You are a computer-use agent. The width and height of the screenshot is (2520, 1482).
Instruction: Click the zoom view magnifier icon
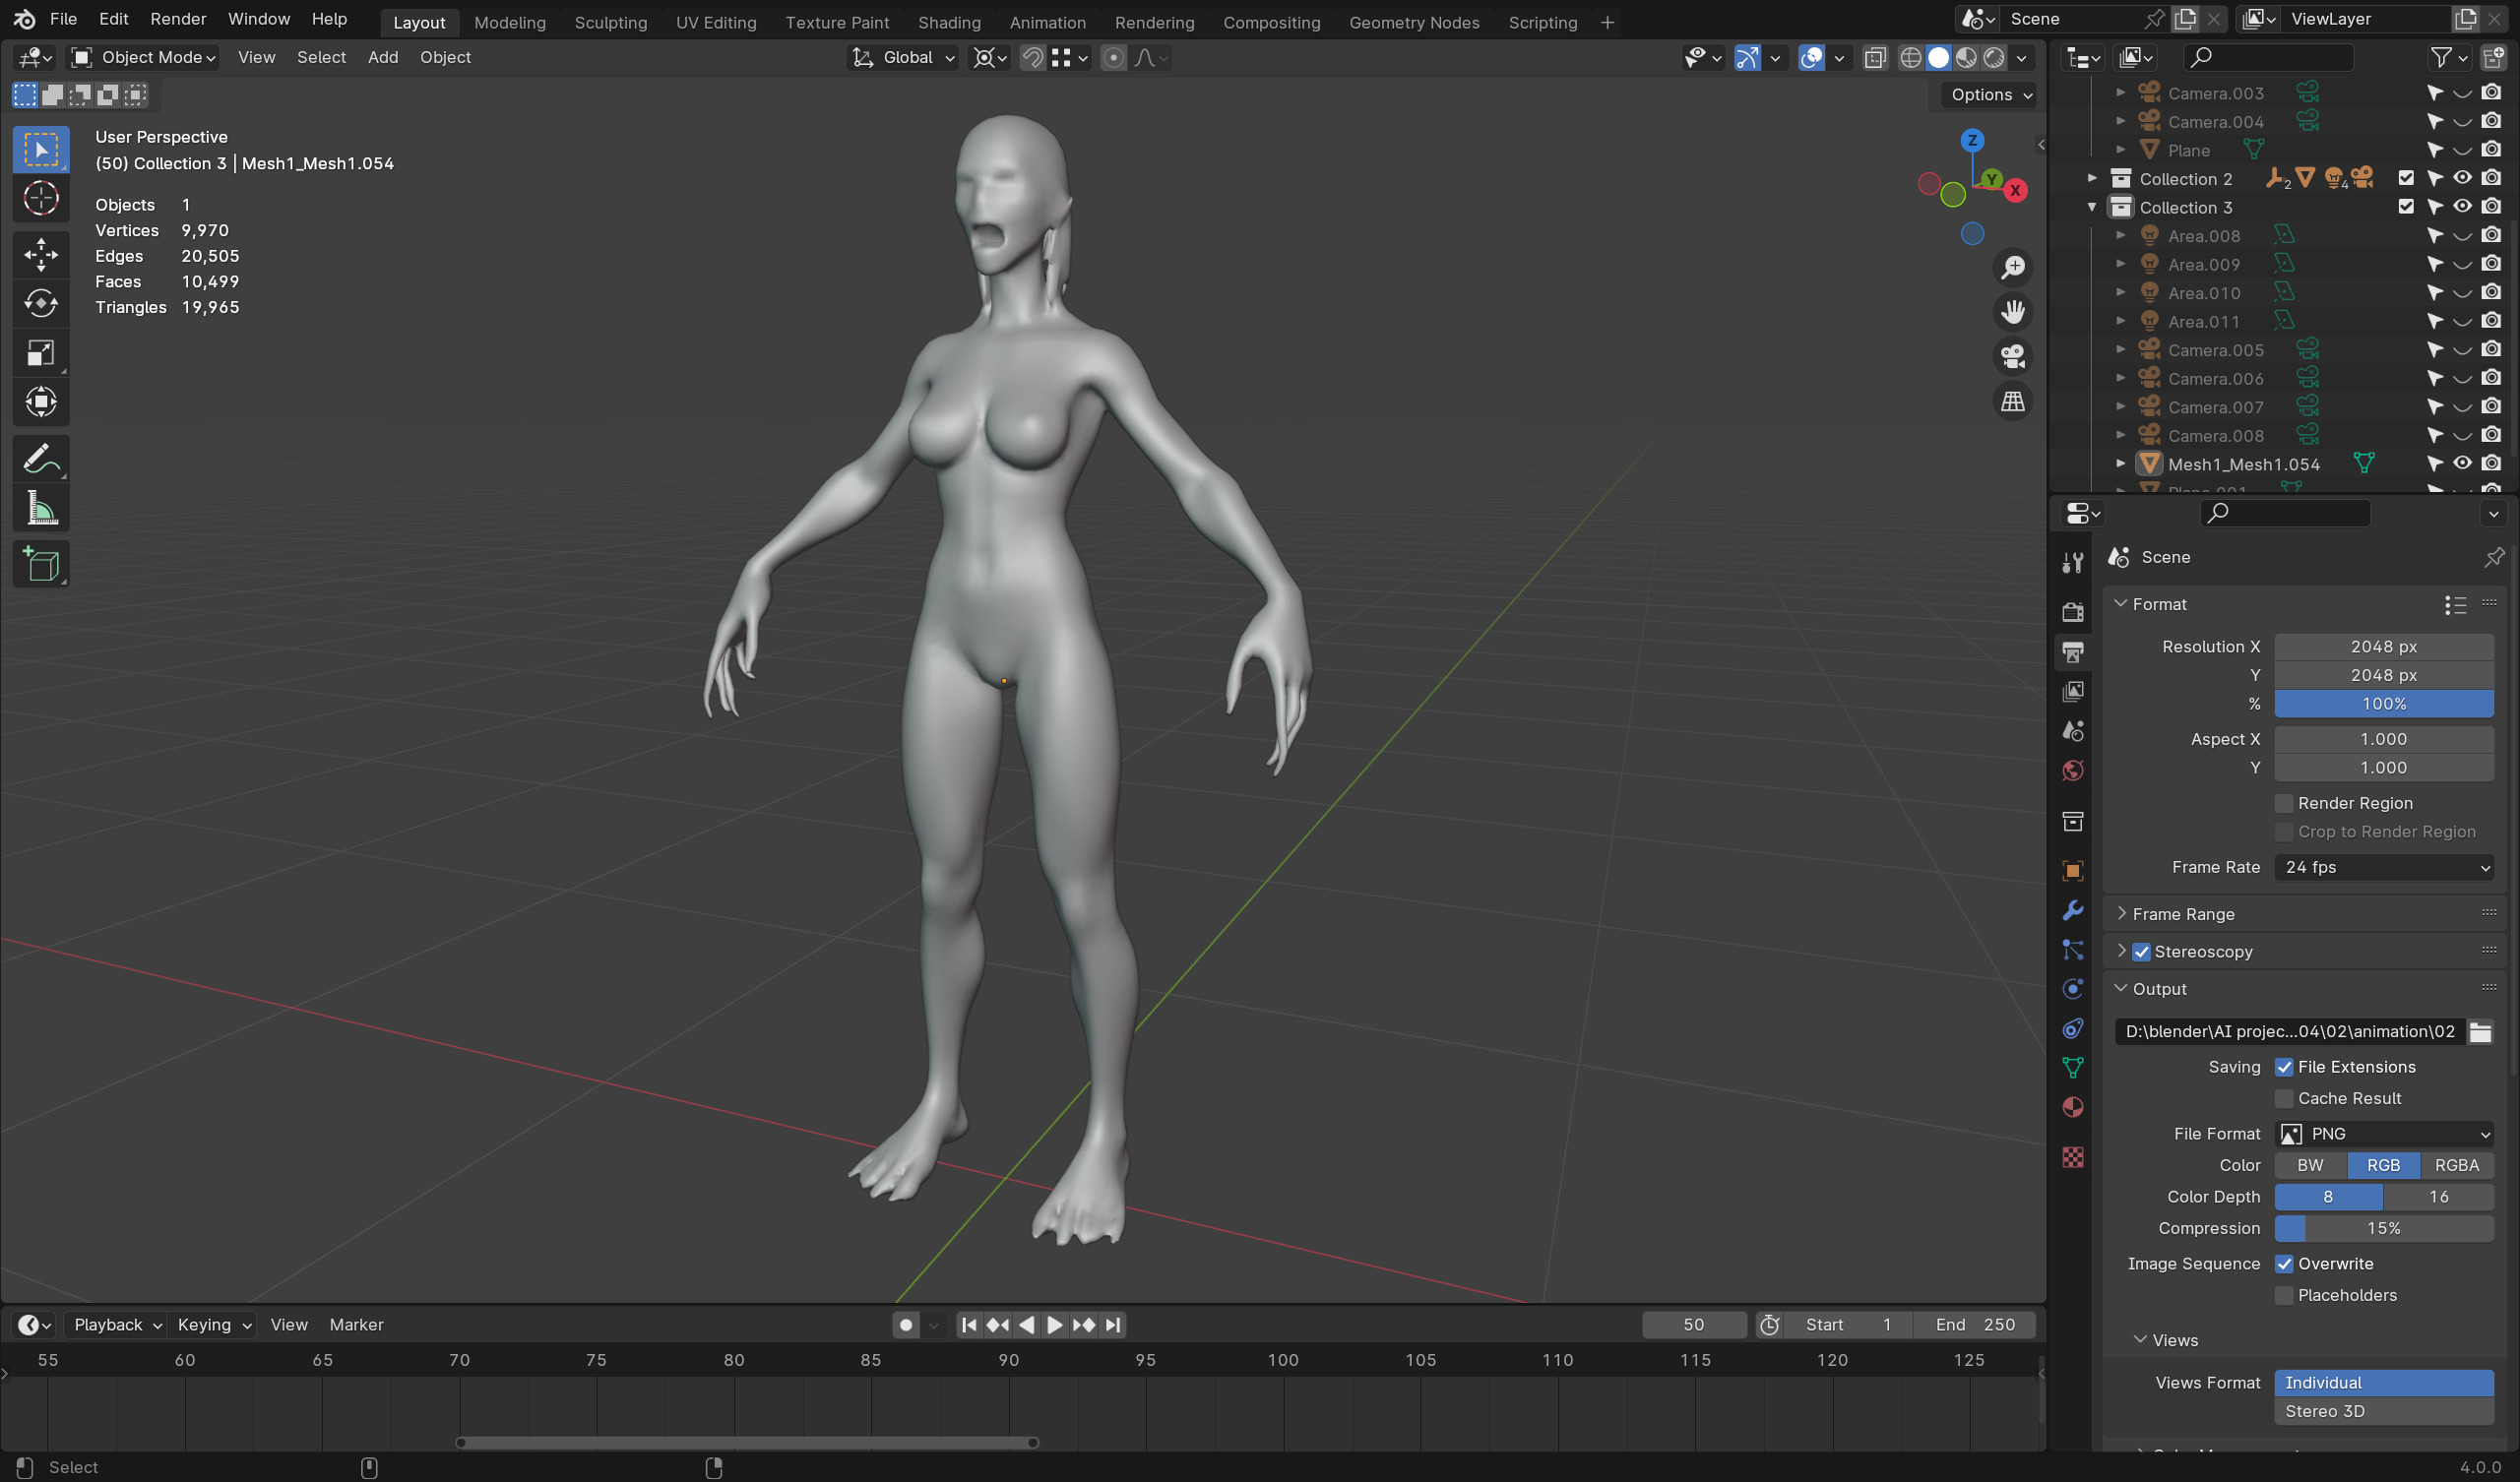coord(2012,268)
